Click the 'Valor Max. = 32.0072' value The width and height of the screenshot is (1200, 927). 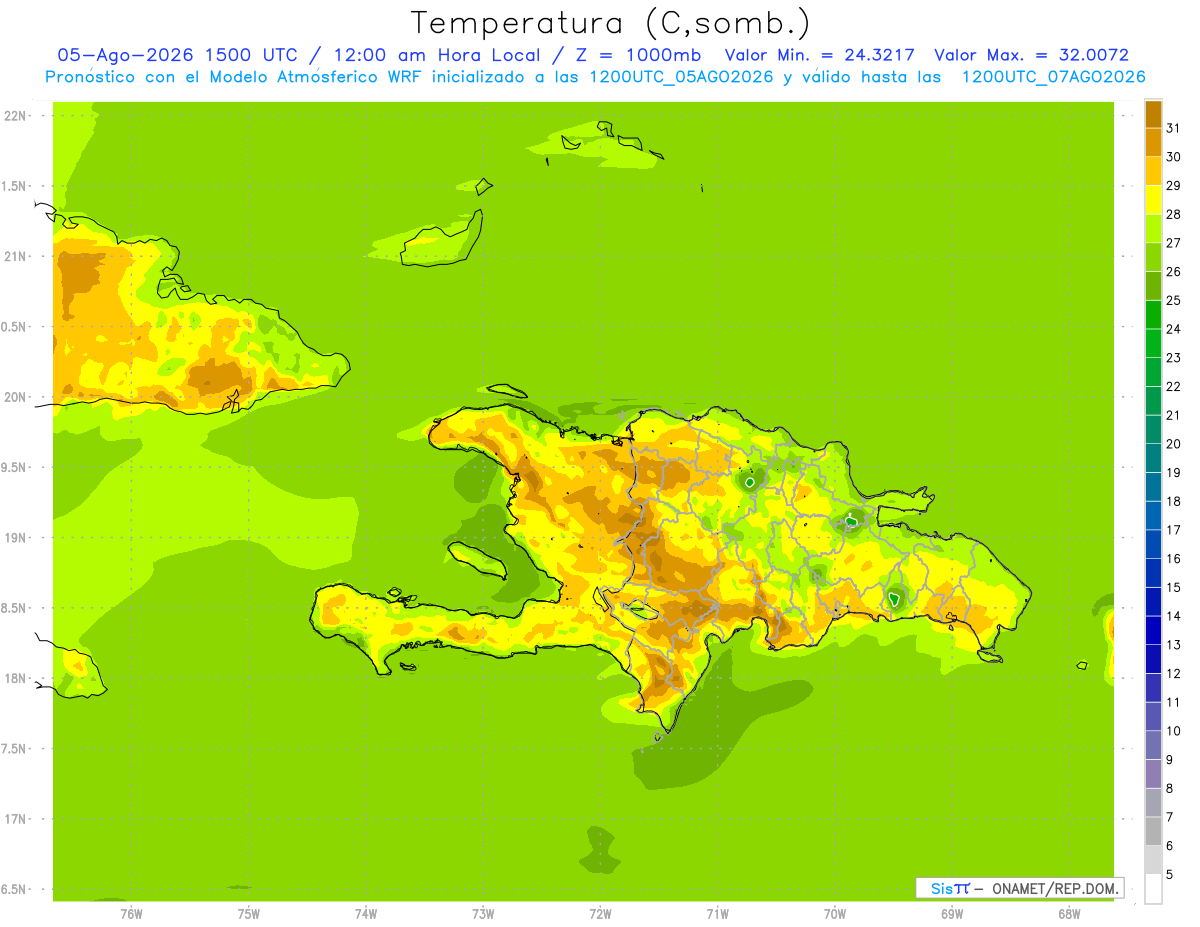pos(1031,55)
